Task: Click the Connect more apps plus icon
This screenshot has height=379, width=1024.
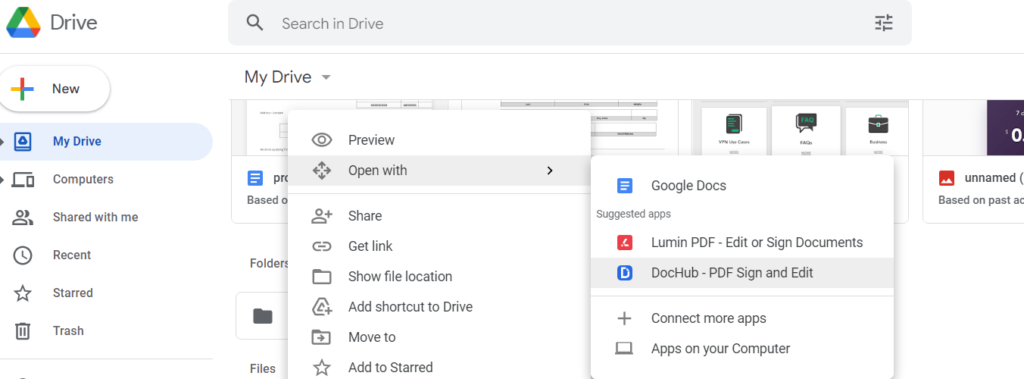Action: tap(624, 318)
